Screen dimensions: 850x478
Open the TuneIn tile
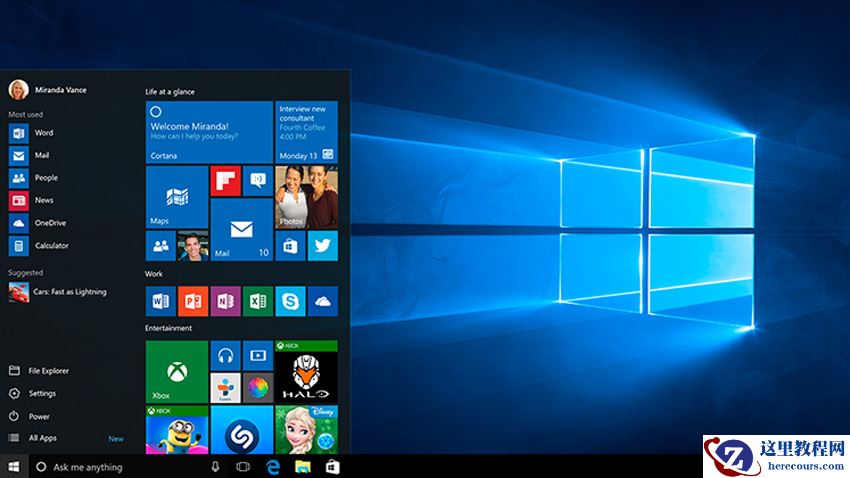[226, 388]
